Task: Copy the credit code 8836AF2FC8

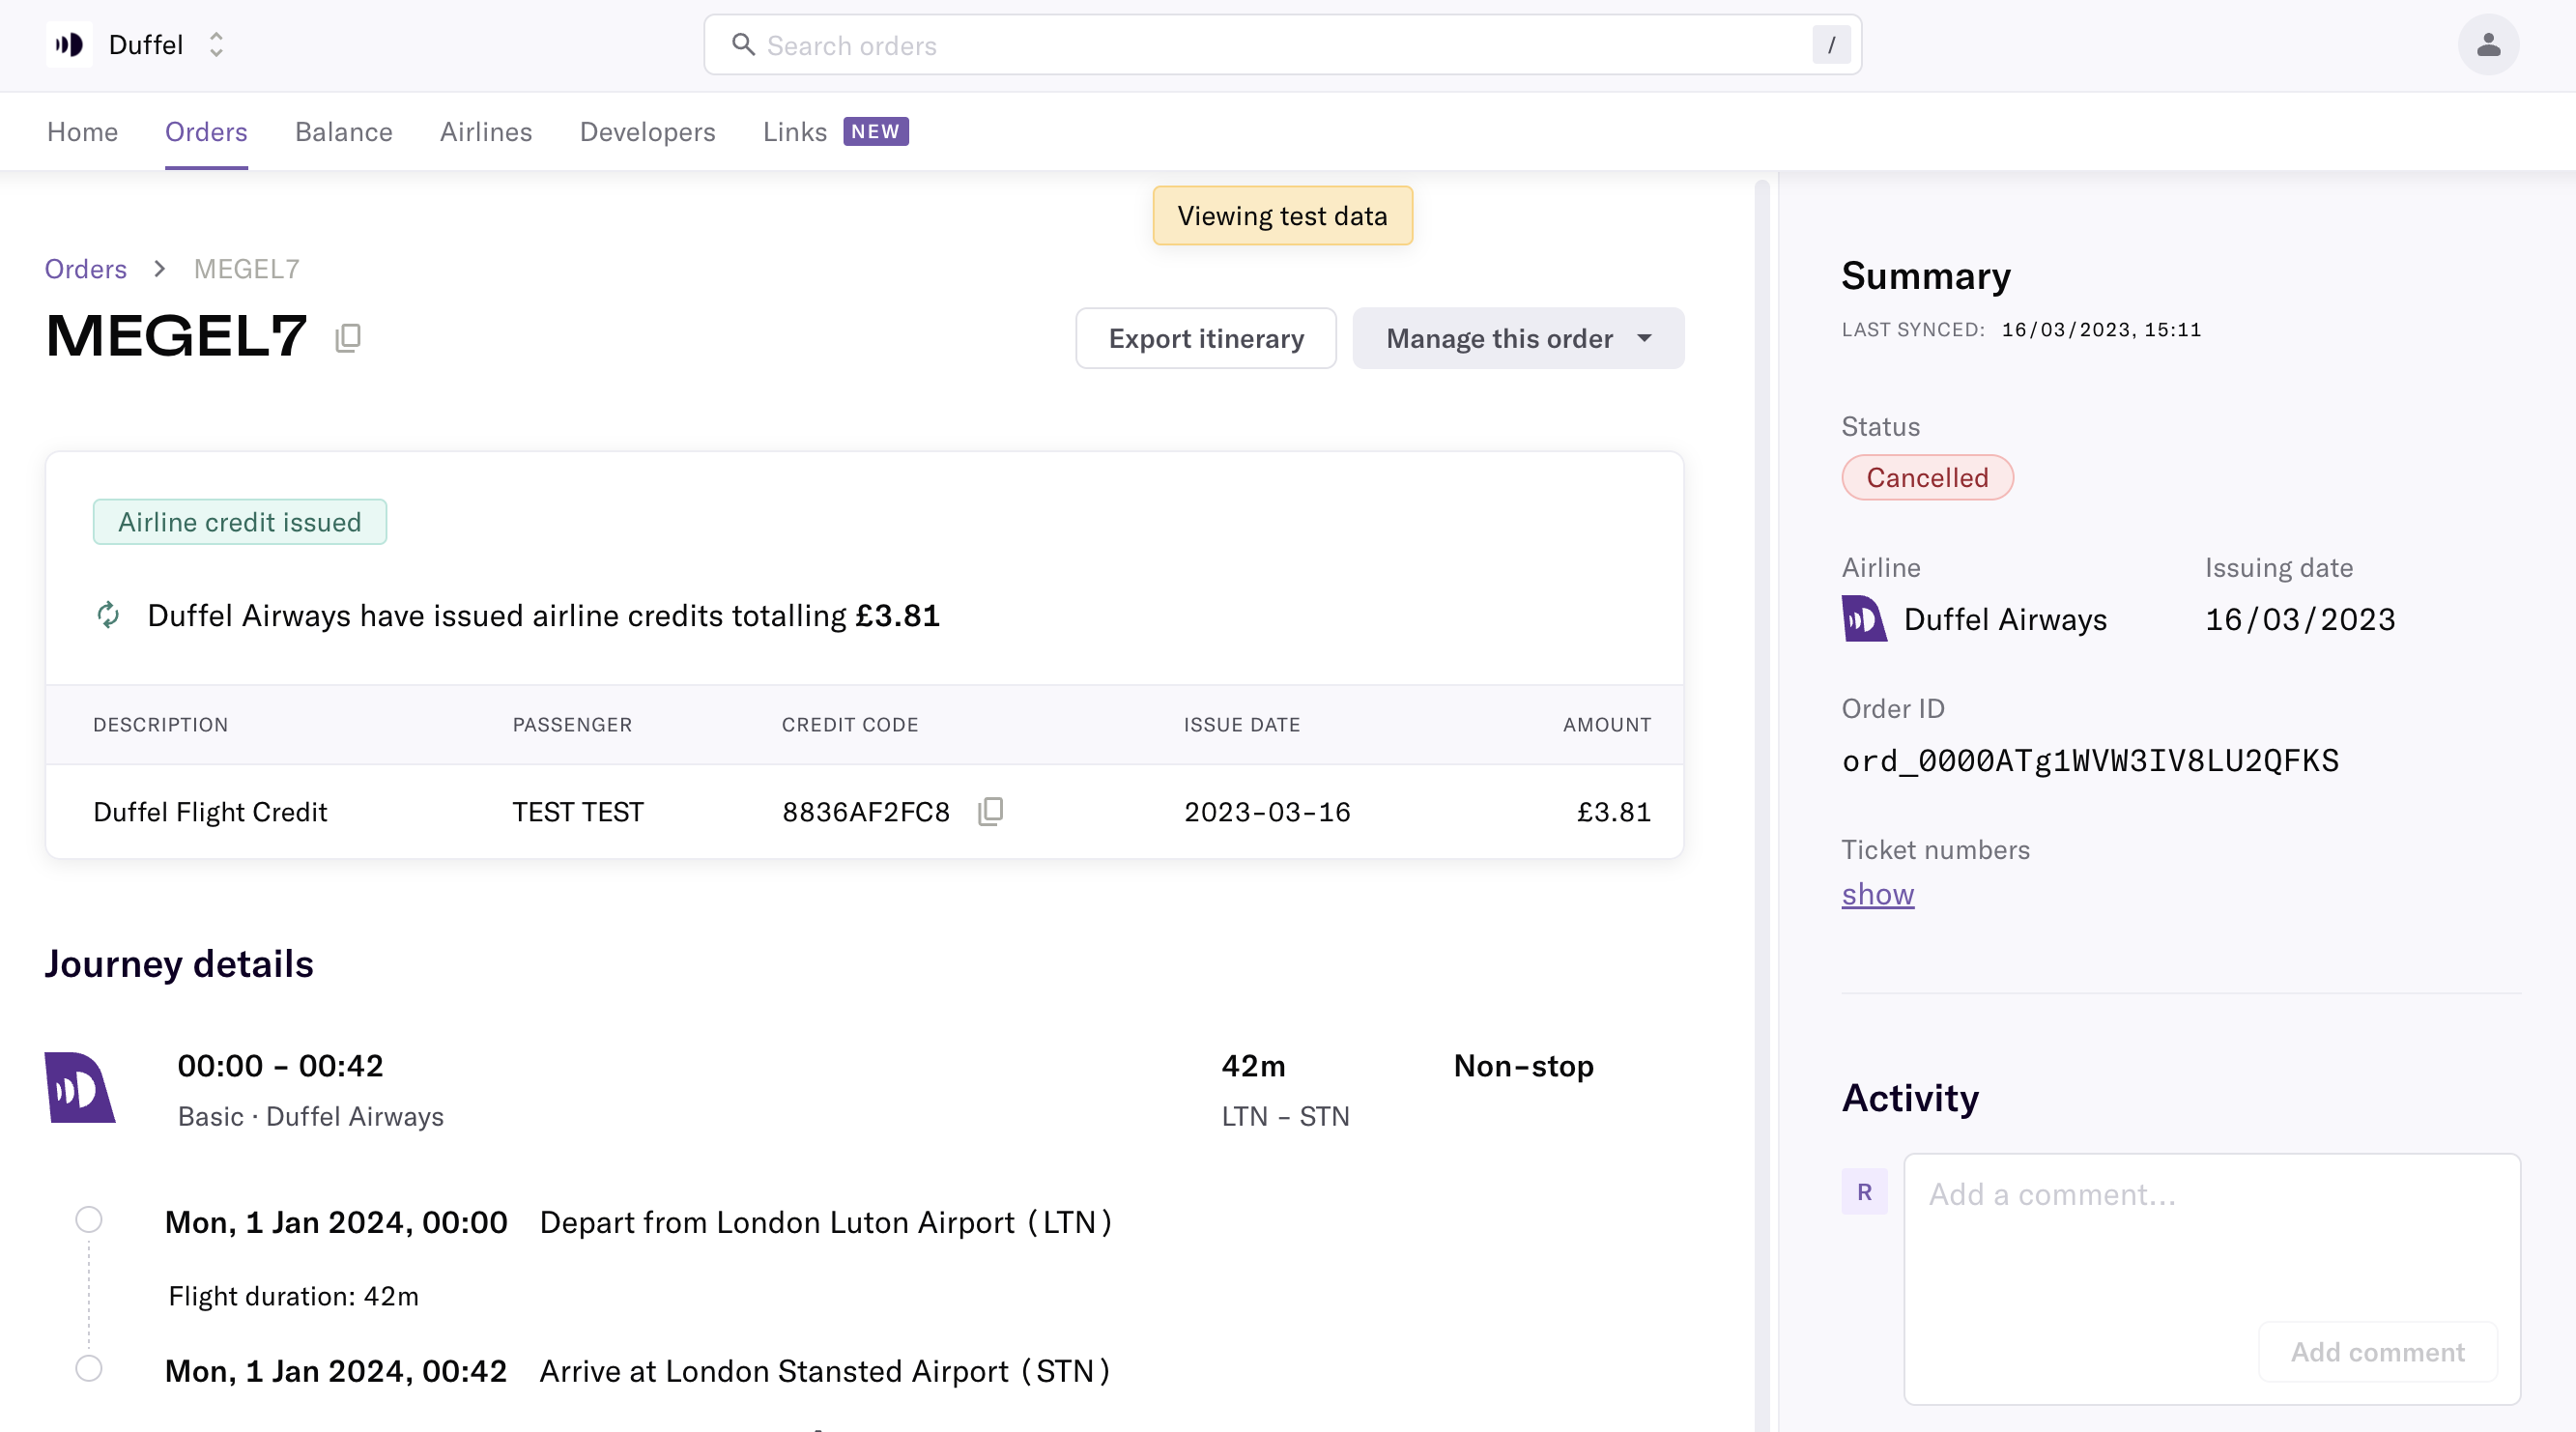Action: coord(991,811)
